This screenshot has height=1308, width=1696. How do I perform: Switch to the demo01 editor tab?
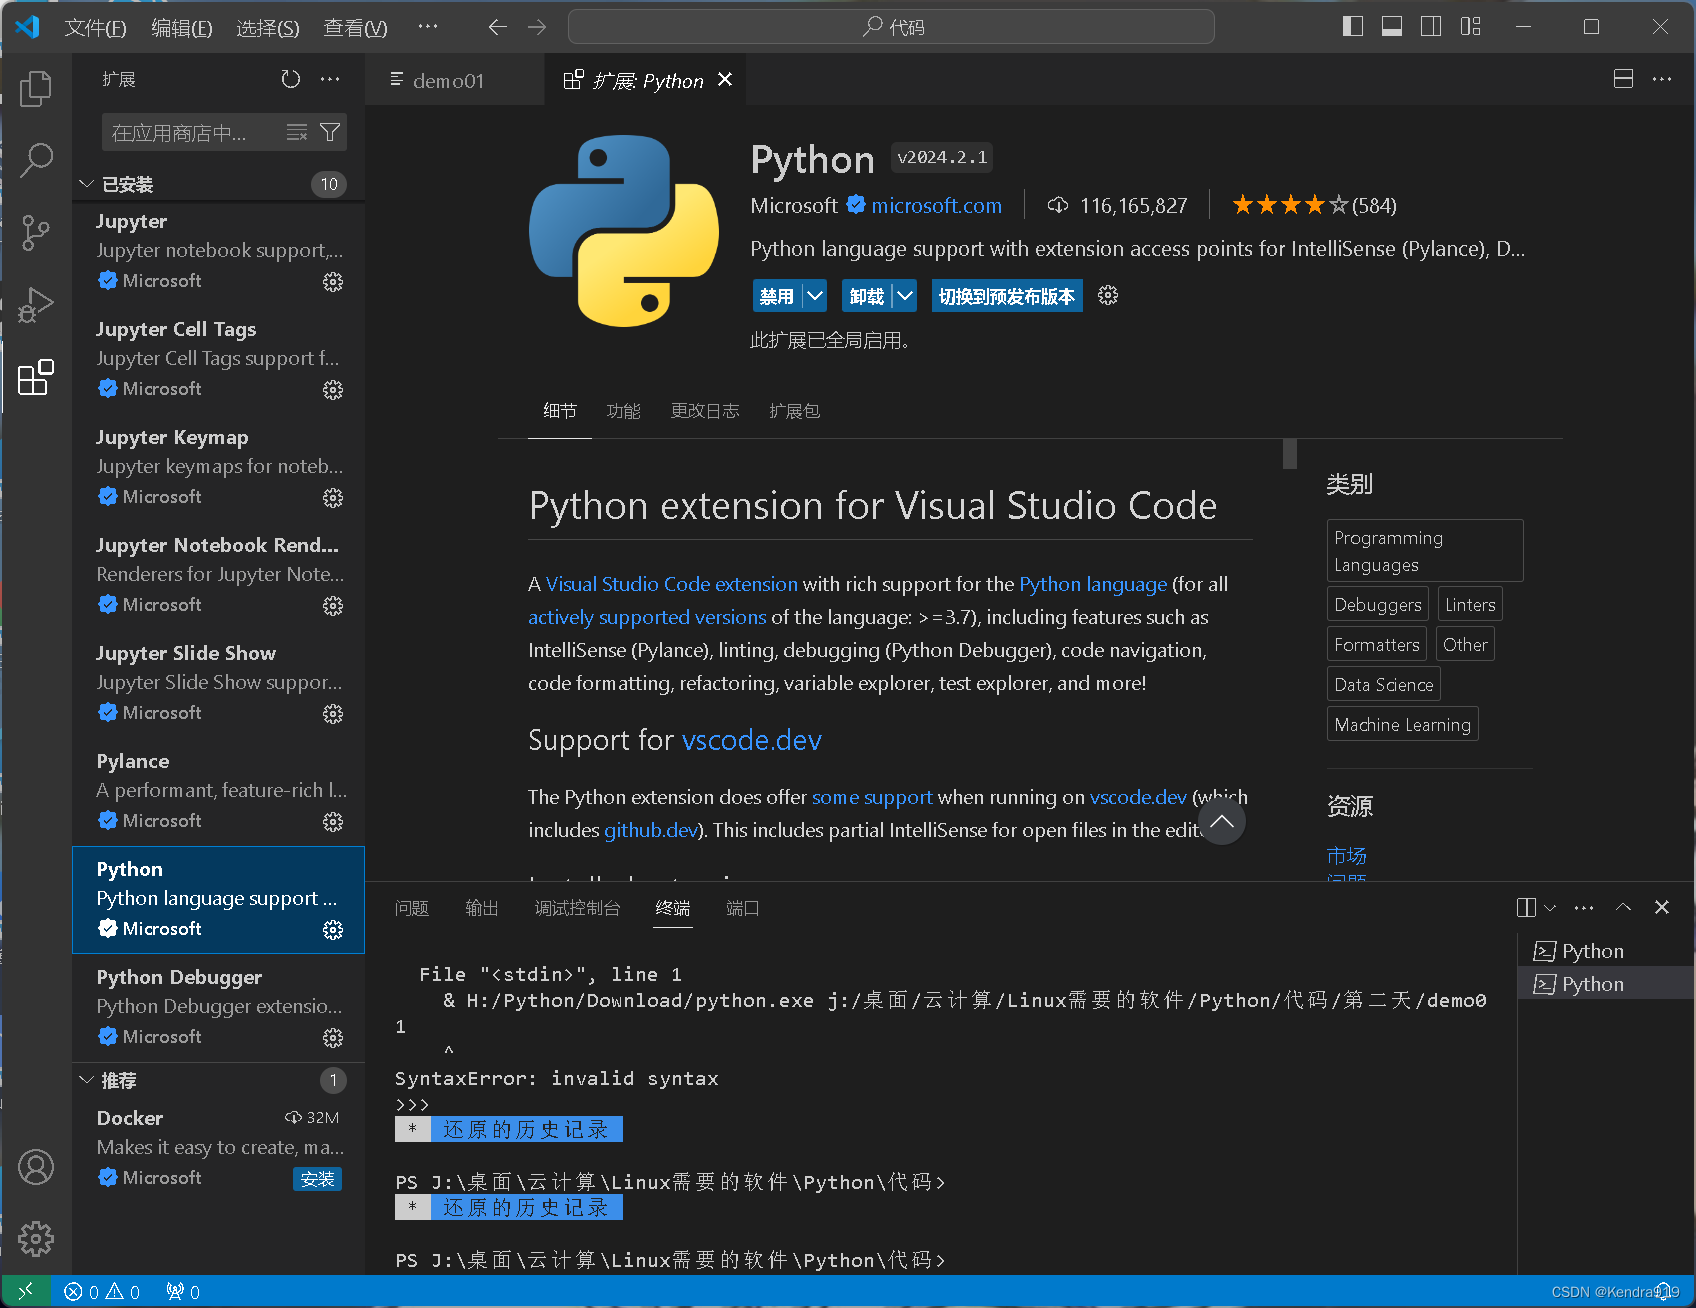449,80
